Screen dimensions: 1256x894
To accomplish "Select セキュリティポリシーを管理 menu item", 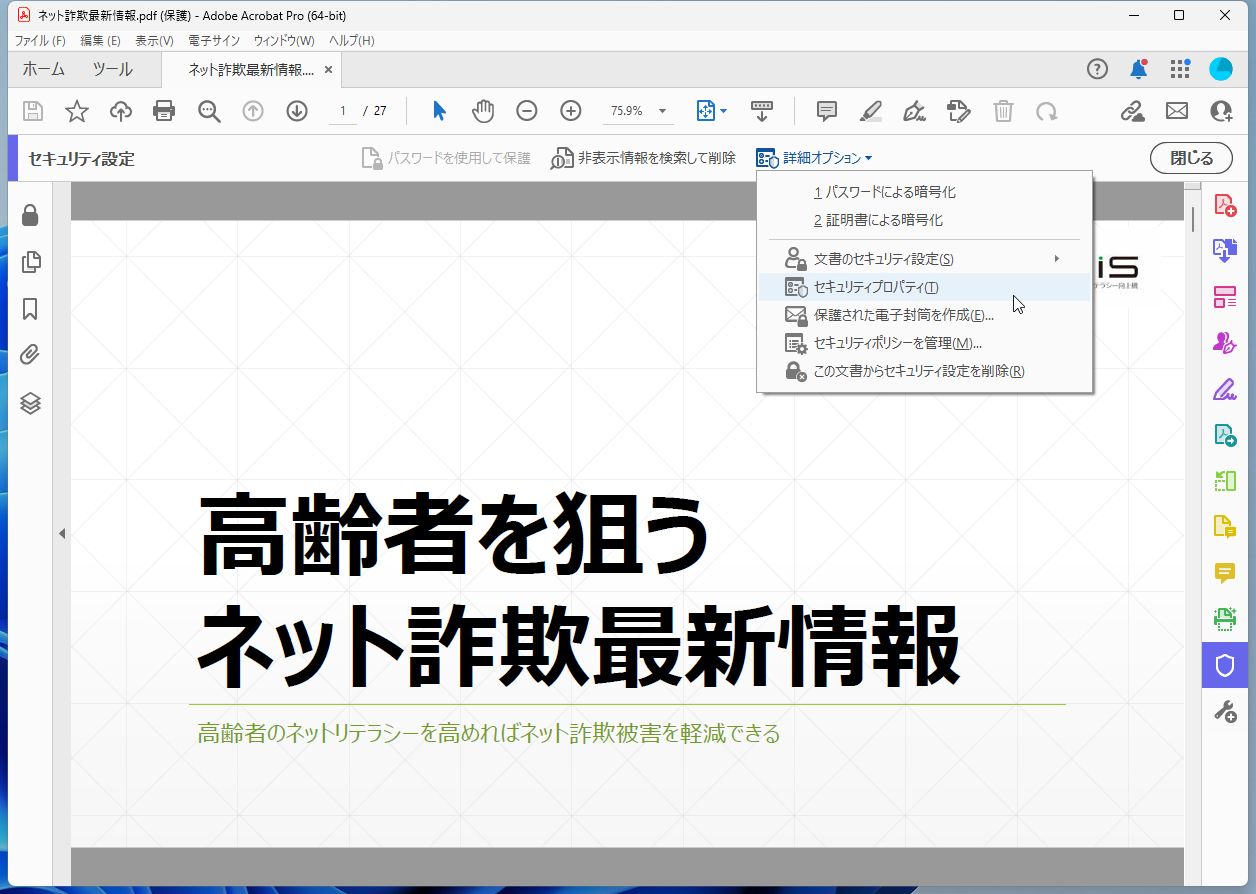I will click(924, 343).
